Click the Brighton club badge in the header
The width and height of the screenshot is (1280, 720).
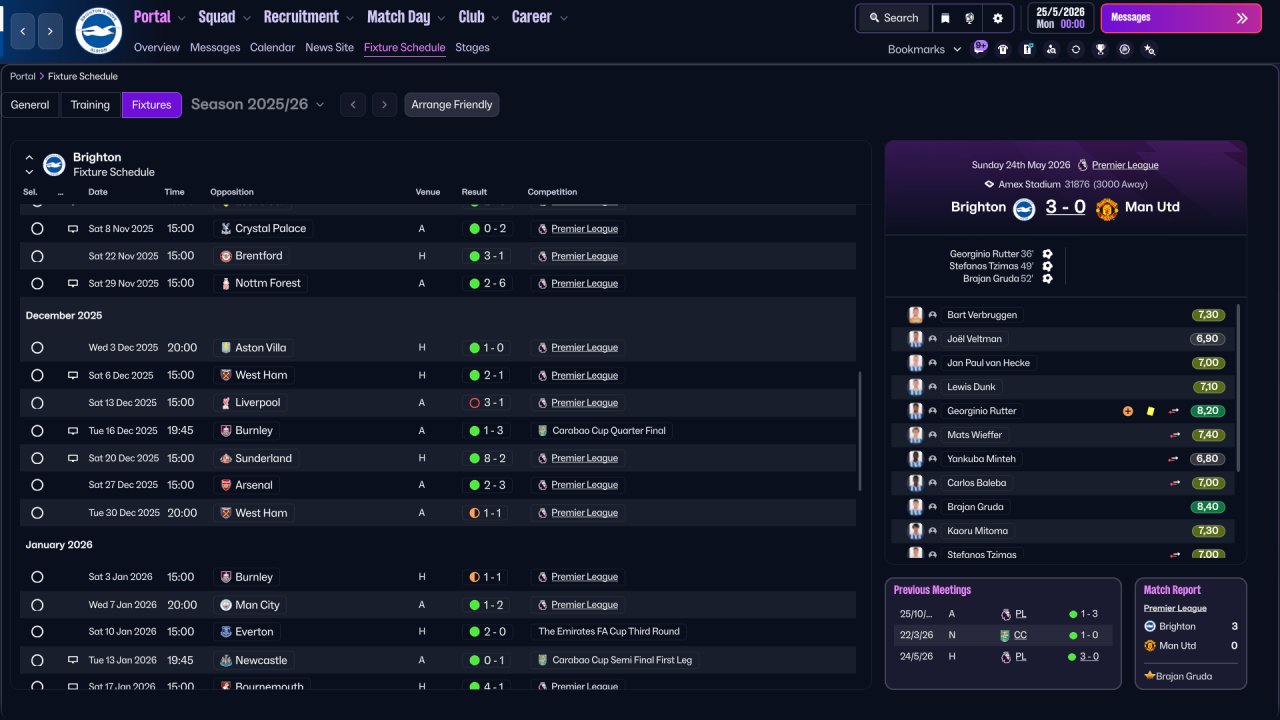coord(99,31)
